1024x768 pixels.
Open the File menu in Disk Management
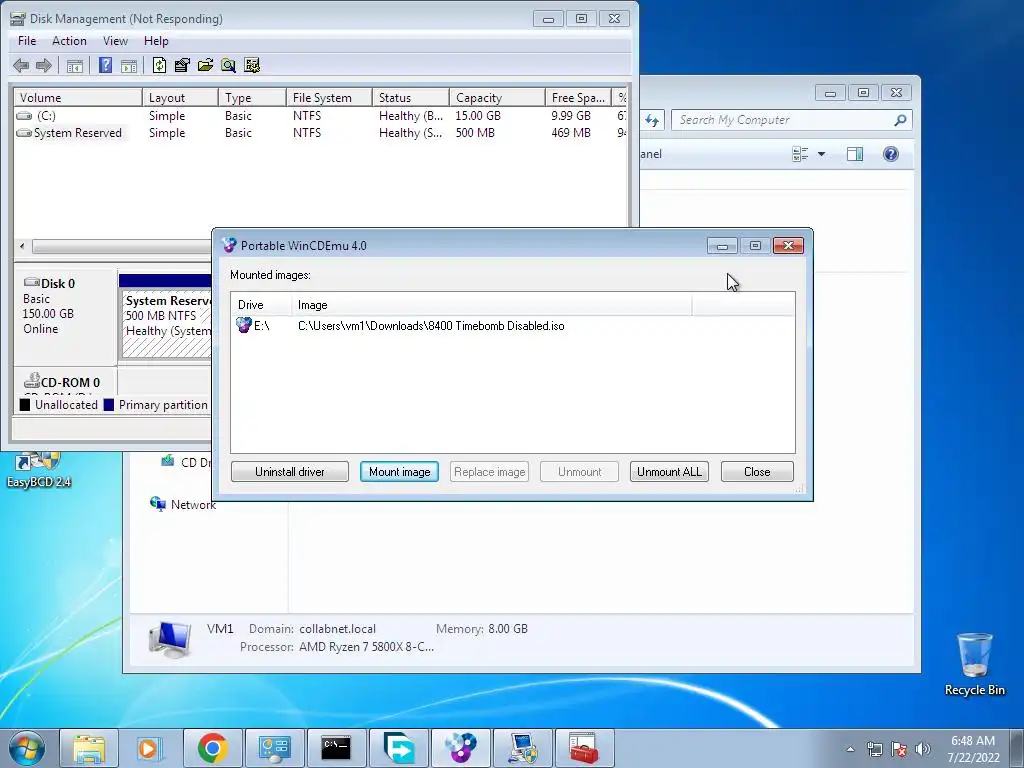click(27, 40)
